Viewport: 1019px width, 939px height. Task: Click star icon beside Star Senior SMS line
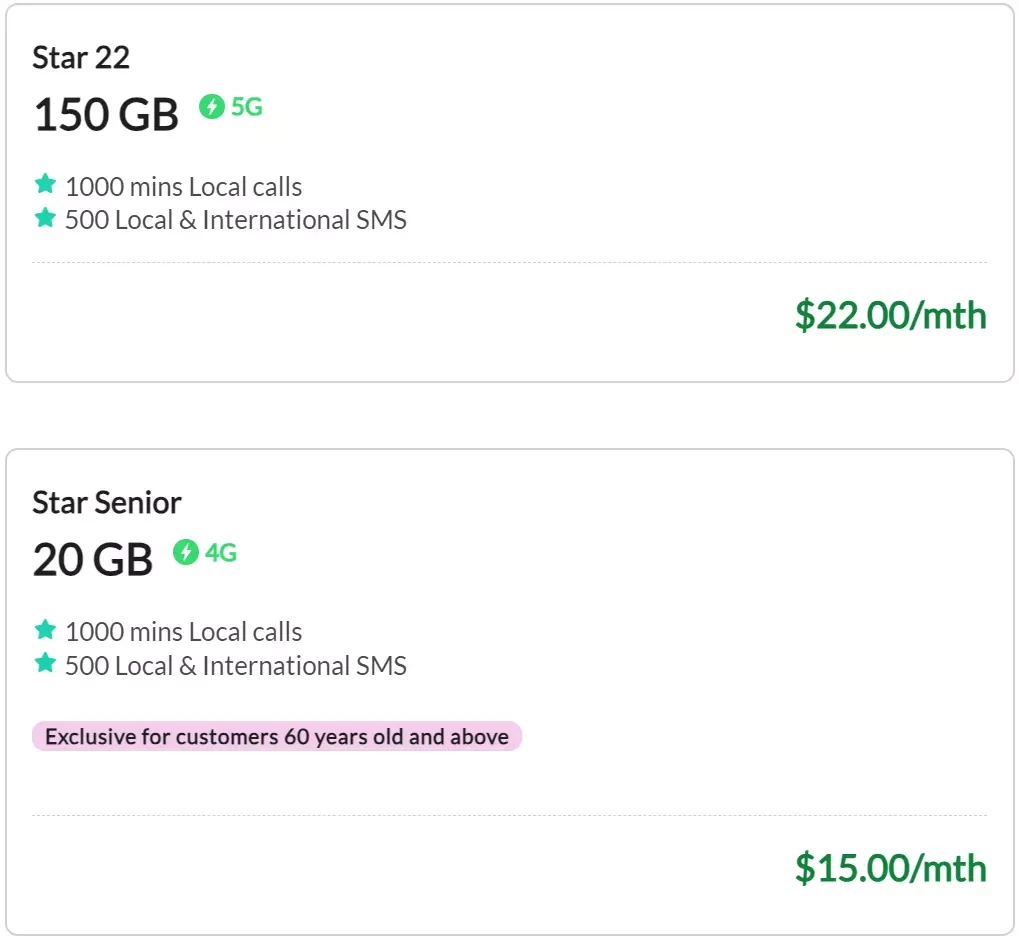pyautogui.click(x=45, y=663)
